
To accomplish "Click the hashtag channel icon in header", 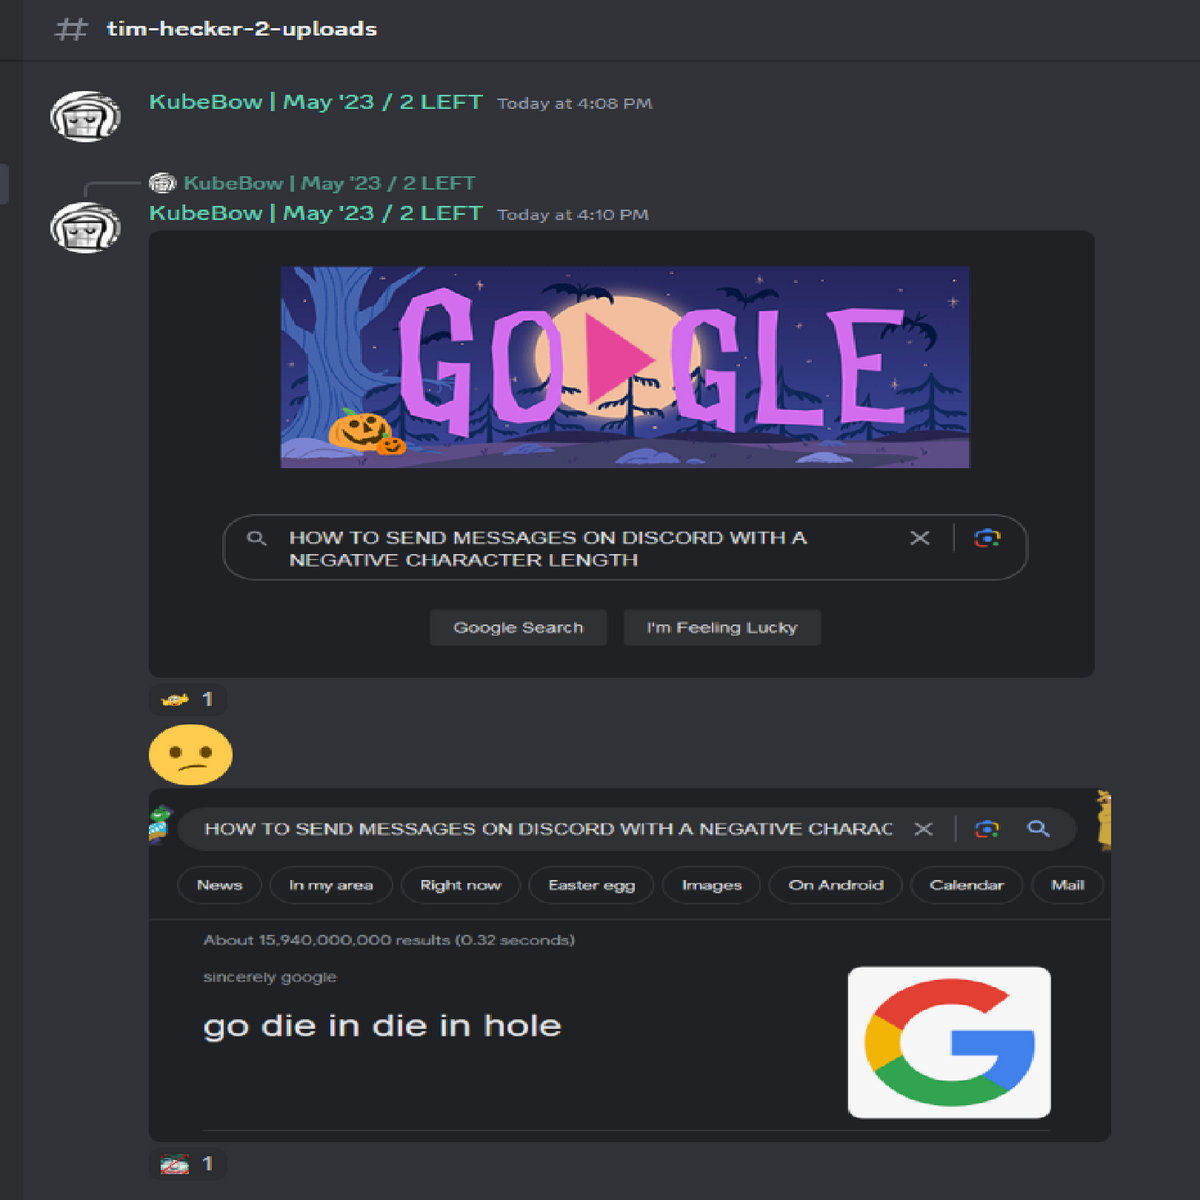I will point(71,29).
